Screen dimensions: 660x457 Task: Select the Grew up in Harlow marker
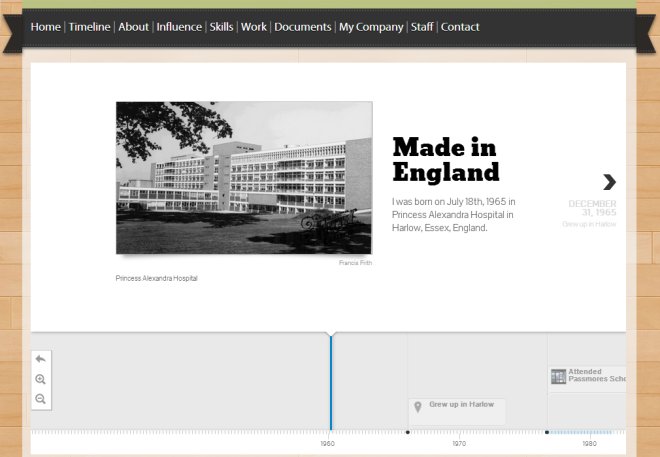pos(461,405)
